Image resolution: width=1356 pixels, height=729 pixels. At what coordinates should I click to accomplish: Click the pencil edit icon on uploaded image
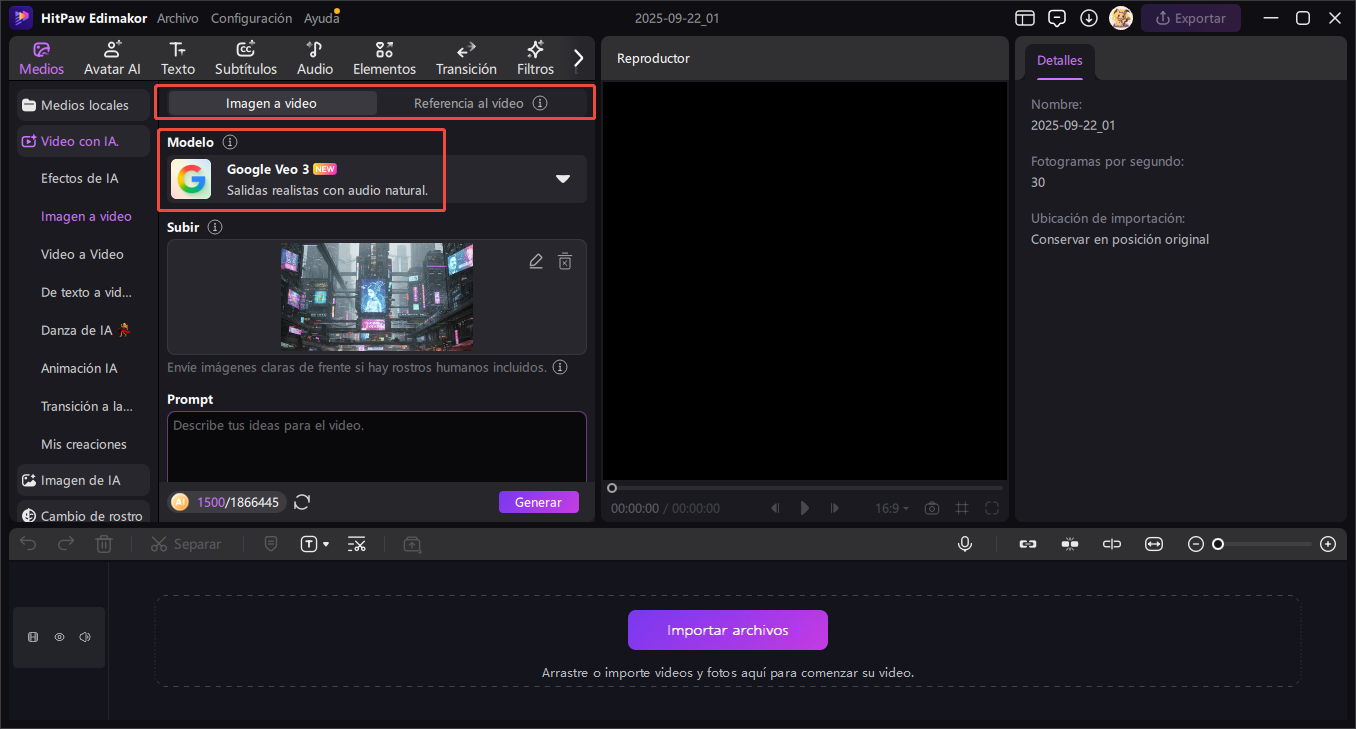point(536,261)
